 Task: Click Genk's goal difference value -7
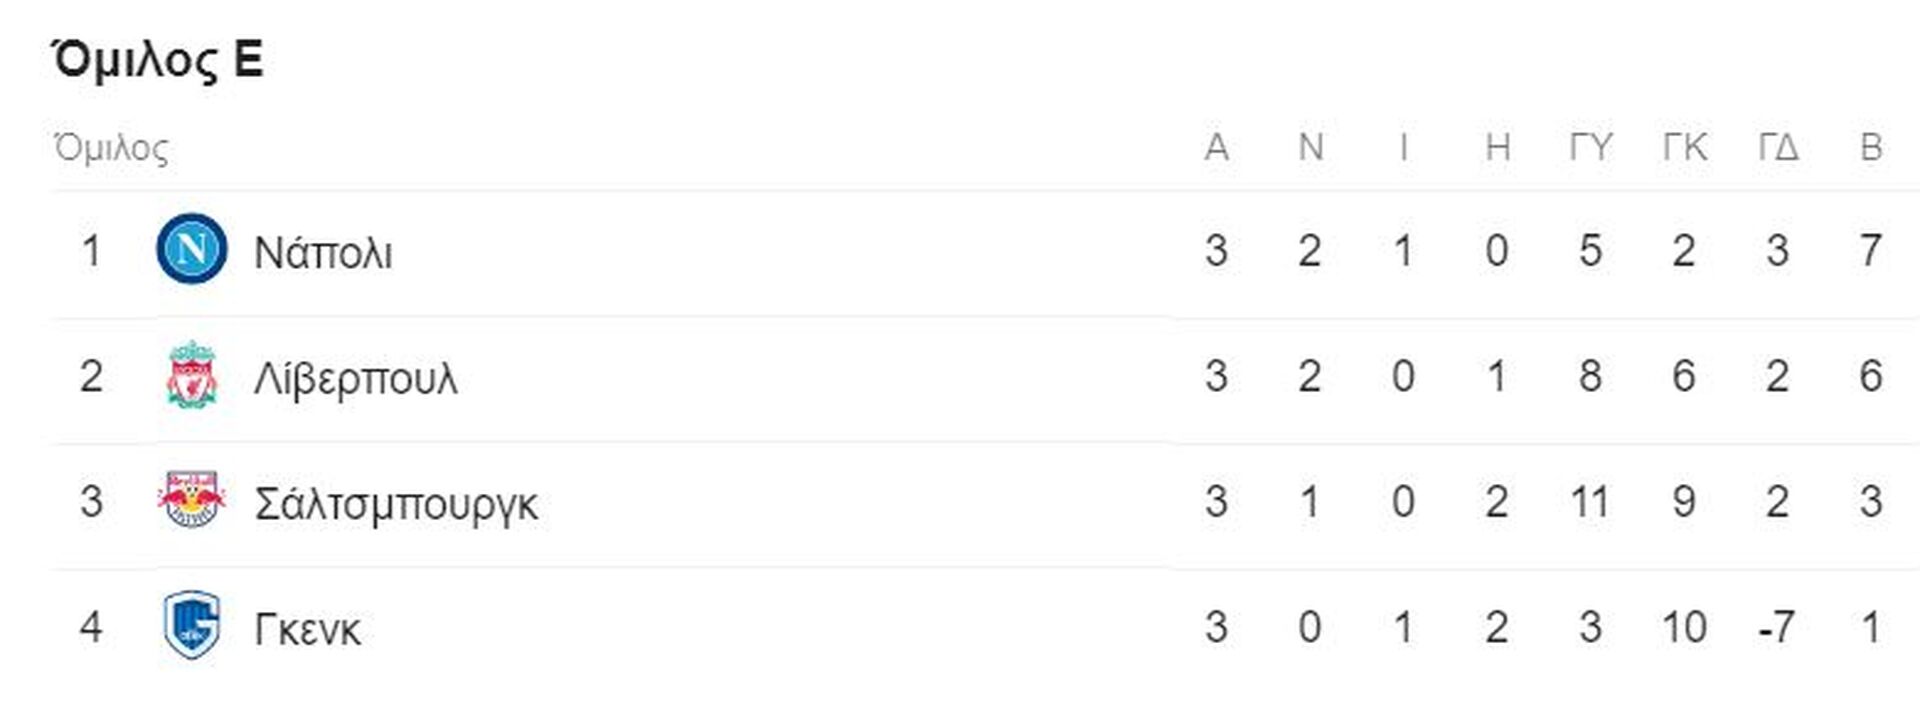point(1776,628)
